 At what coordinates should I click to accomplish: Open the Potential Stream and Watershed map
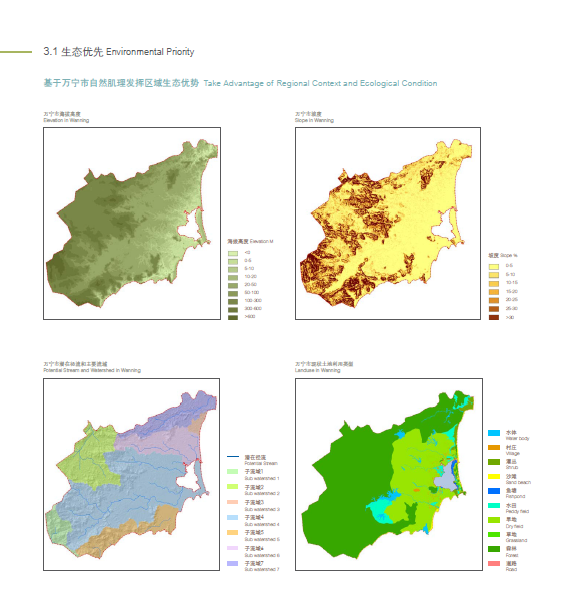click(131, 474)
